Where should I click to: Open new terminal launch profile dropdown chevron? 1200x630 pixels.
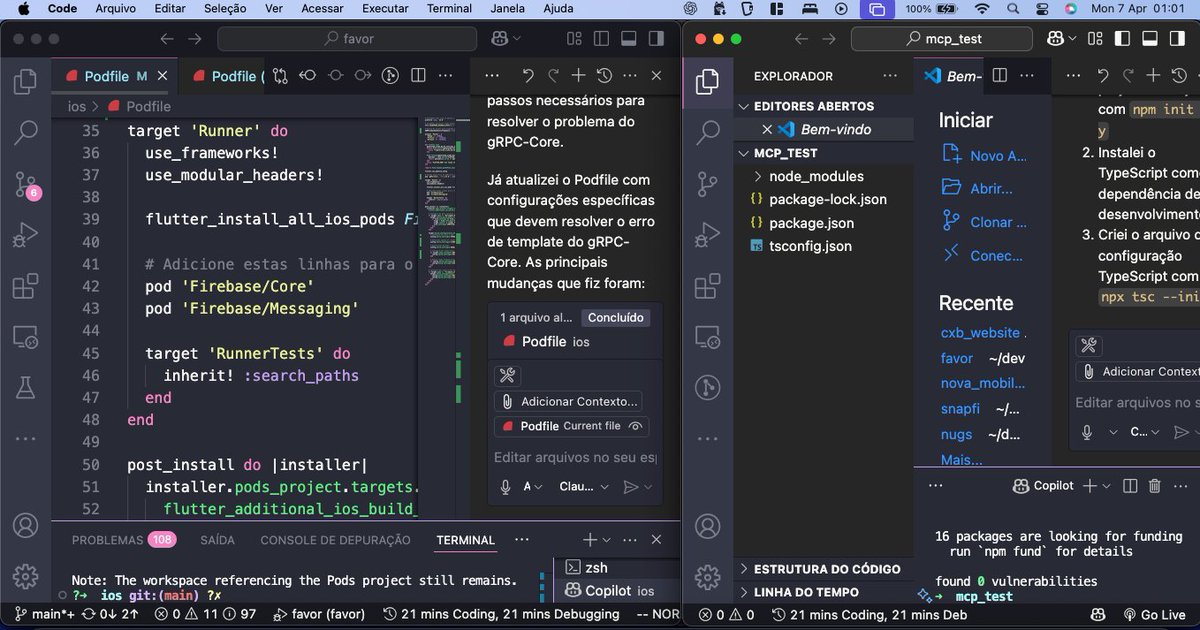coord(607,540)
